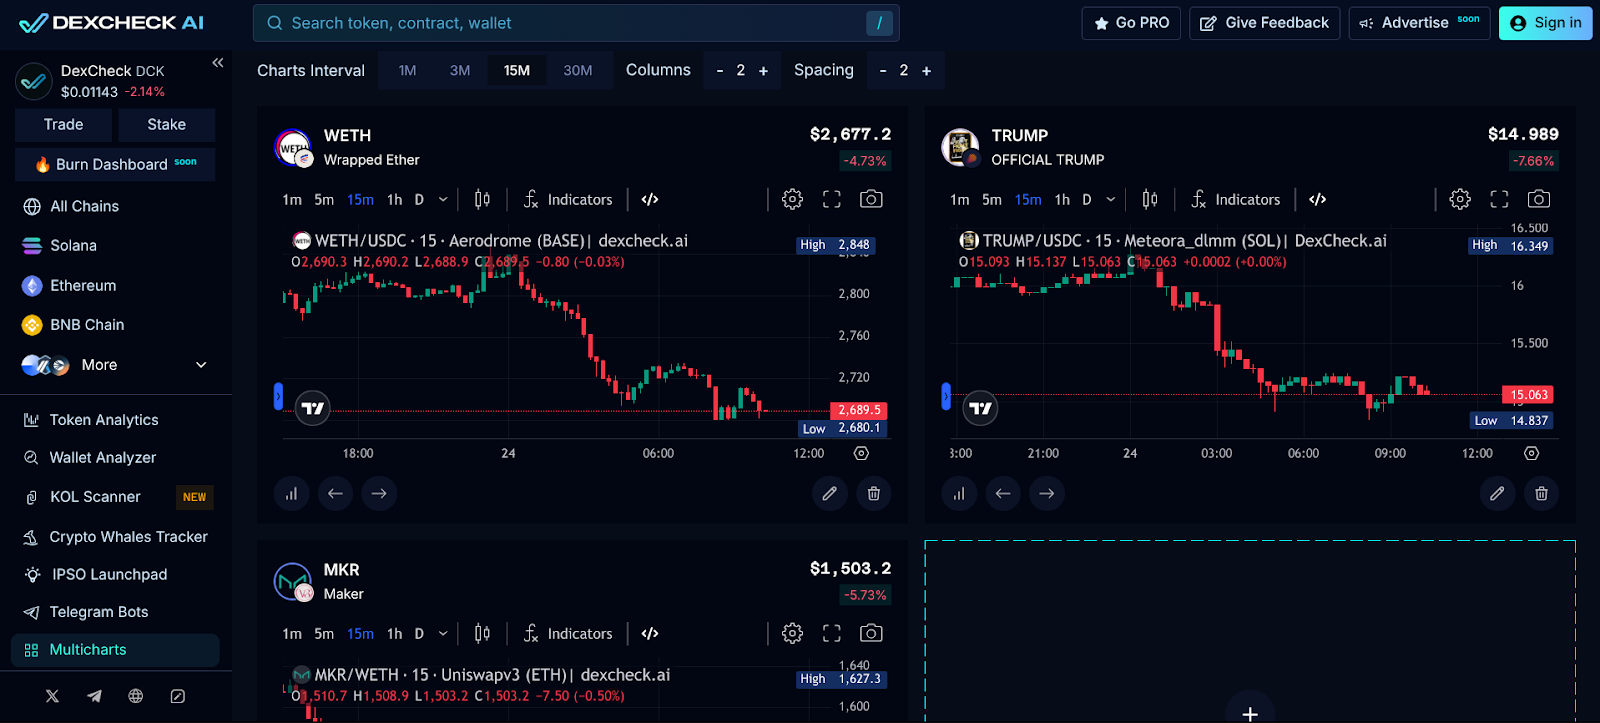Image resolution: width=1600 pixels, height=723 pixels.
Task: Open website globe icon in sidebar footer
Action: click(x=136, y=696)
